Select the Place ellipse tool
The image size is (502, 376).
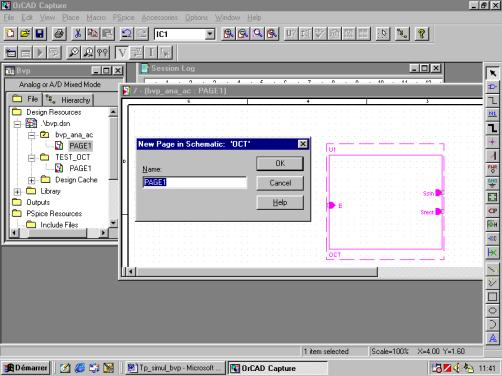point(492,311)
